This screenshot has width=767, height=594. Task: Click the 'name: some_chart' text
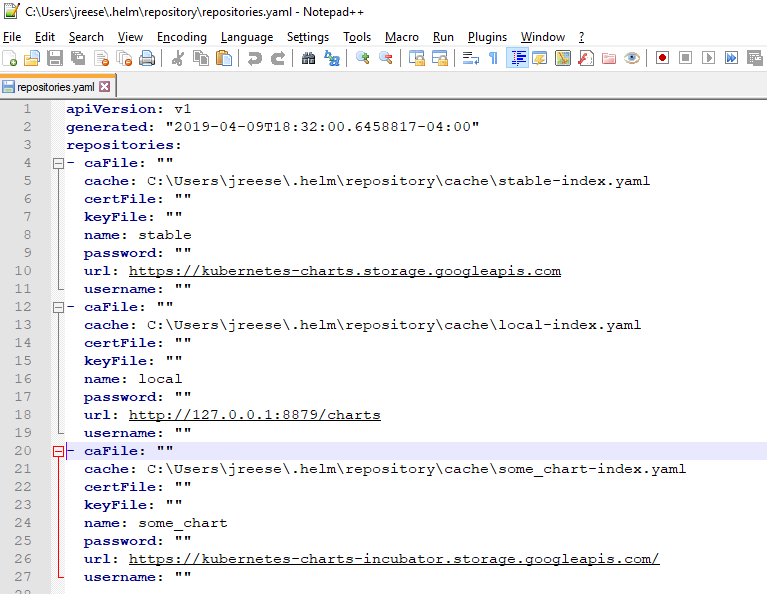[x=156, y=523]
